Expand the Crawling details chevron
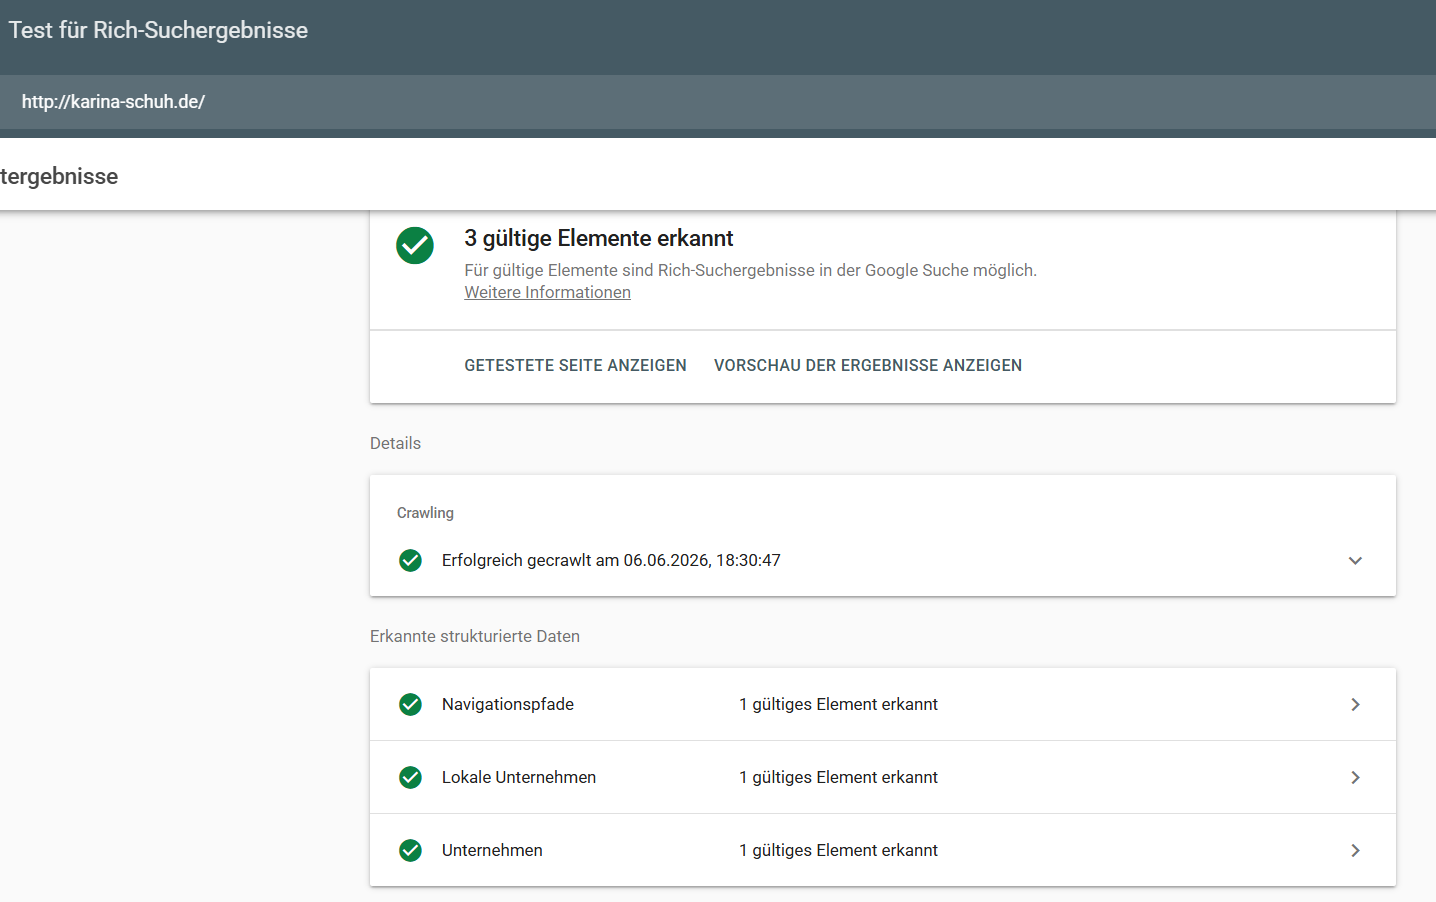Viewport: 1436px width, 902px height. tap(1355, 560)
